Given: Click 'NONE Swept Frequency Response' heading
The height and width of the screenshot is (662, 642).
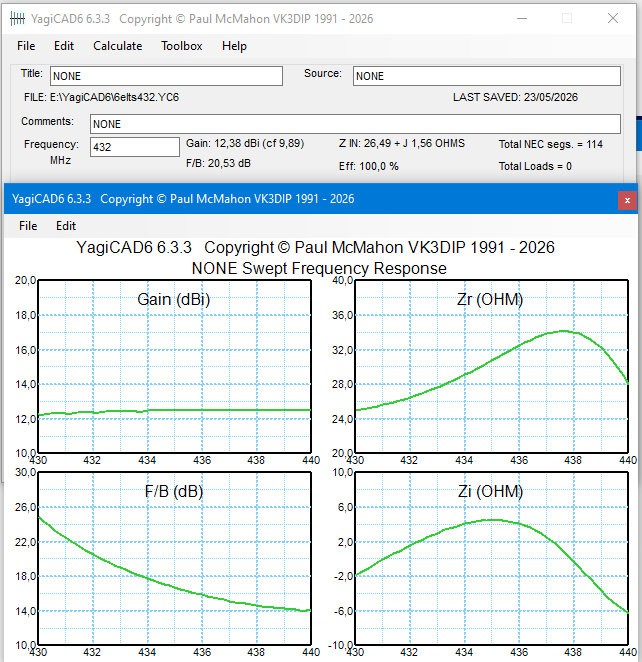Looking at the screenshot, I should point(319,269).
